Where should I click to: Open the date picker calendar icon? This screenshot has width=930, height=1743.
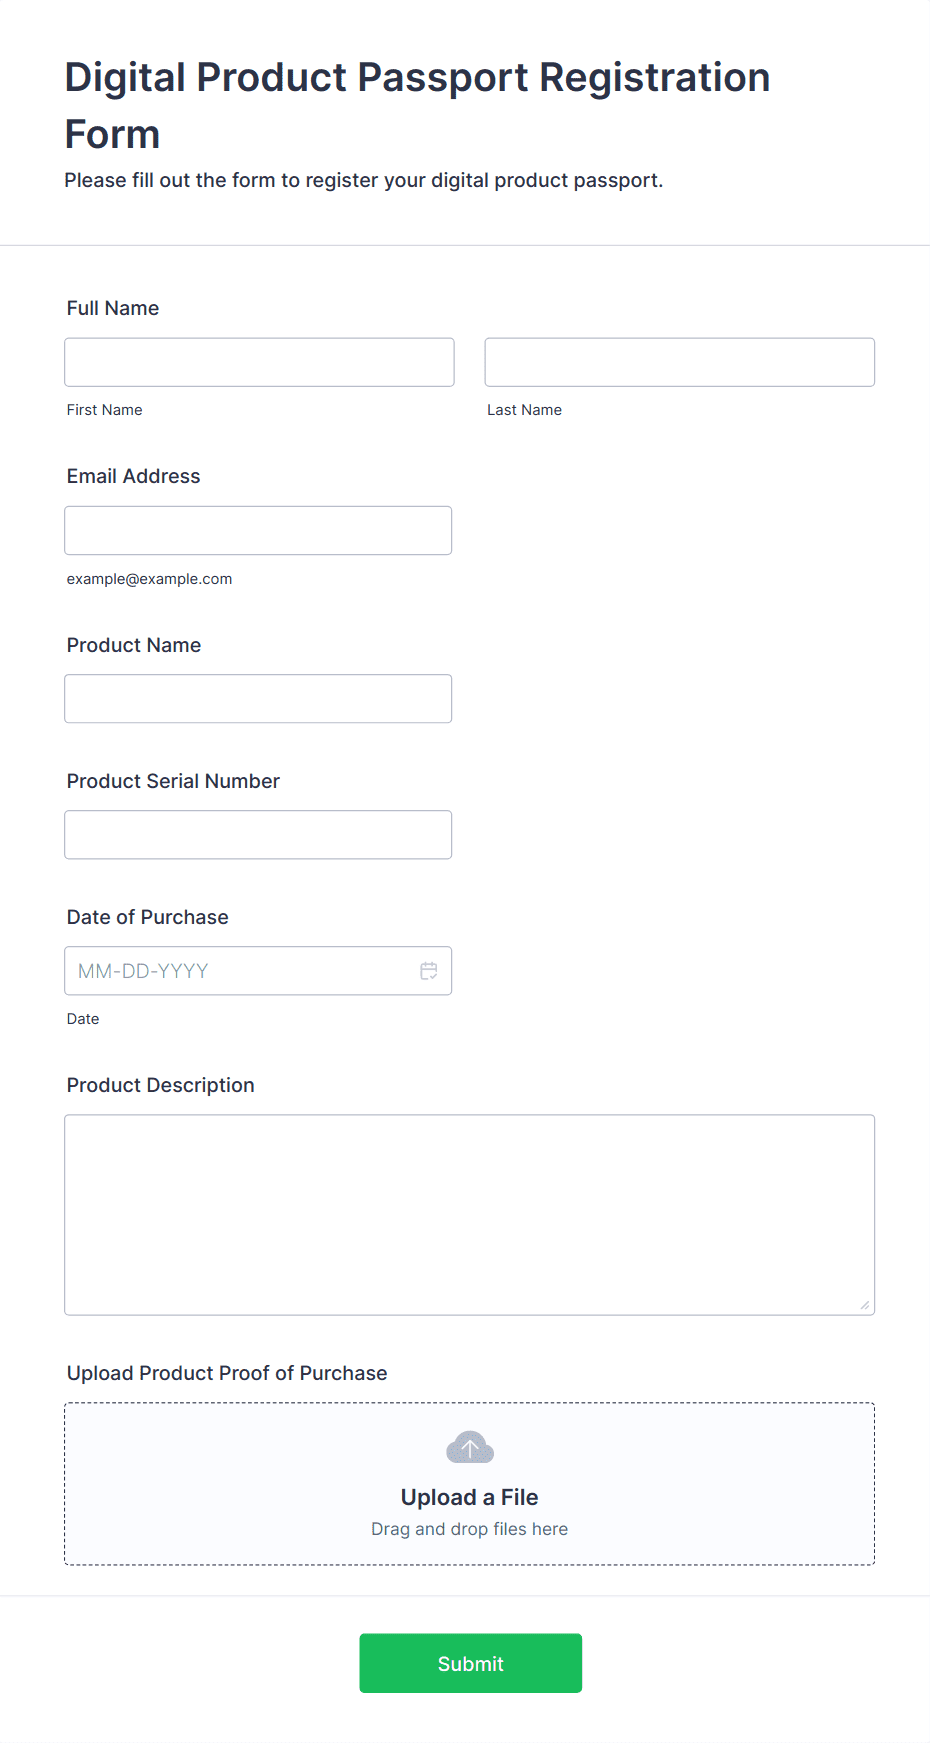[429, 971]
